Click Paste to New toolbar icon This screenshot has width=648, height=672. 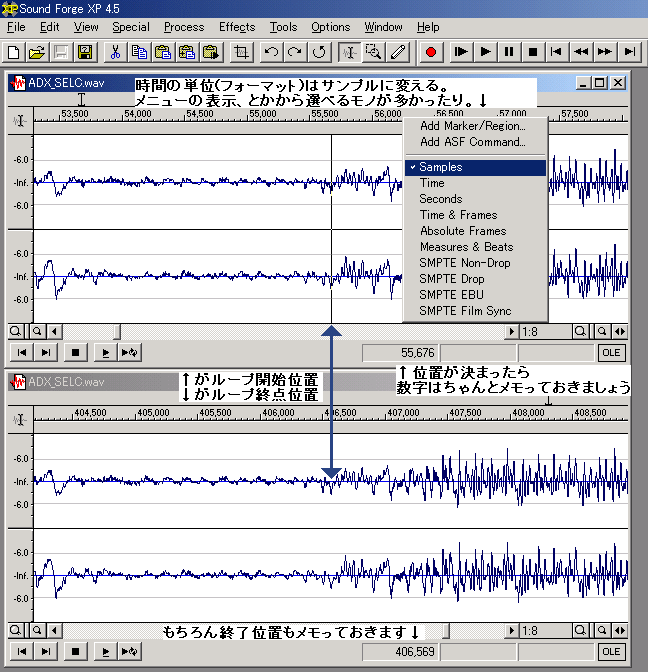[x=211, y=52]
